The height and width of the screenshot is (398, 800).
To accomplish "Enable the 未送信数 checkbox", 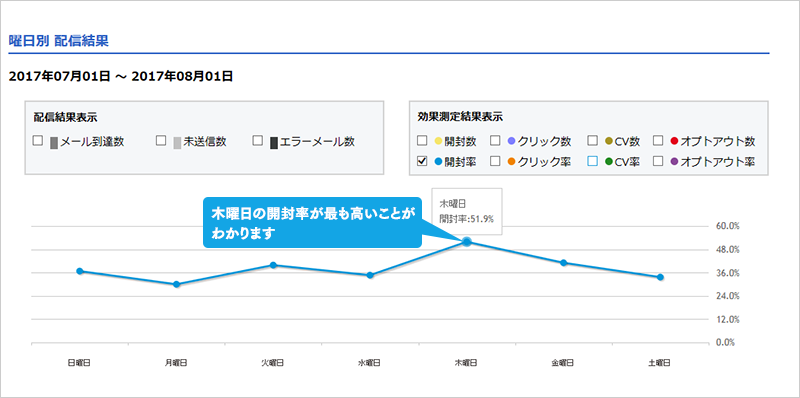I will (161, 140).
